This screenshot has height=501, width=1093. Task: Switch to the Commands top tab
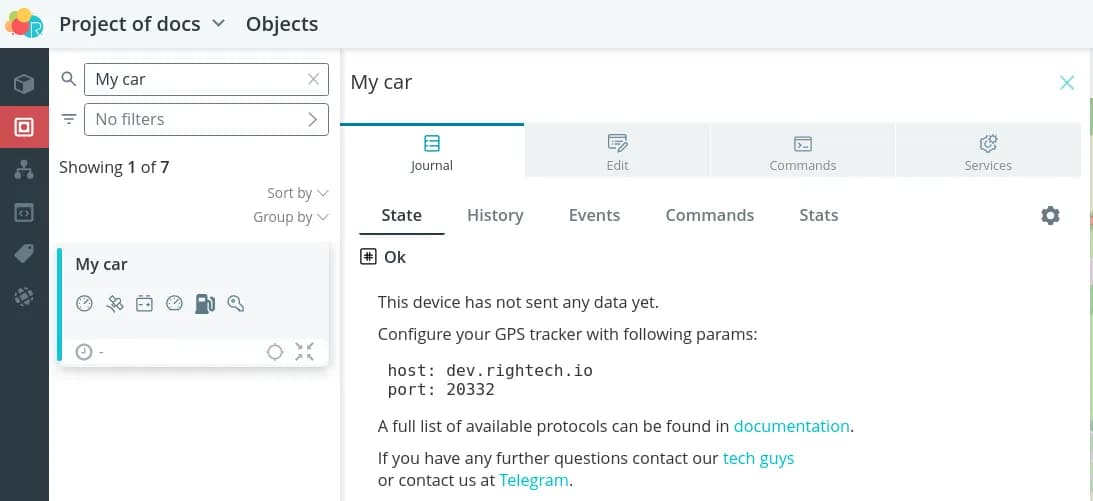pos(802,153)
